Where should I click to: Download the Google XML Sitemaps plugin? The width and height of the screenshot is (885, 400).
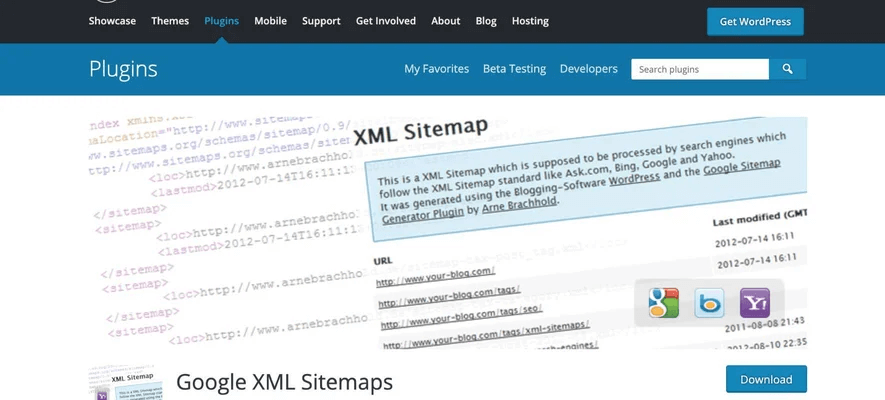(766, 379)
